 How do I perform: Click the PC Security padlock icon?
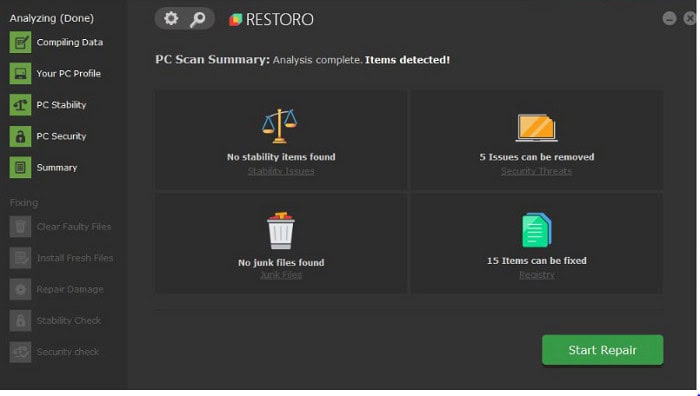tap(21, 136)
